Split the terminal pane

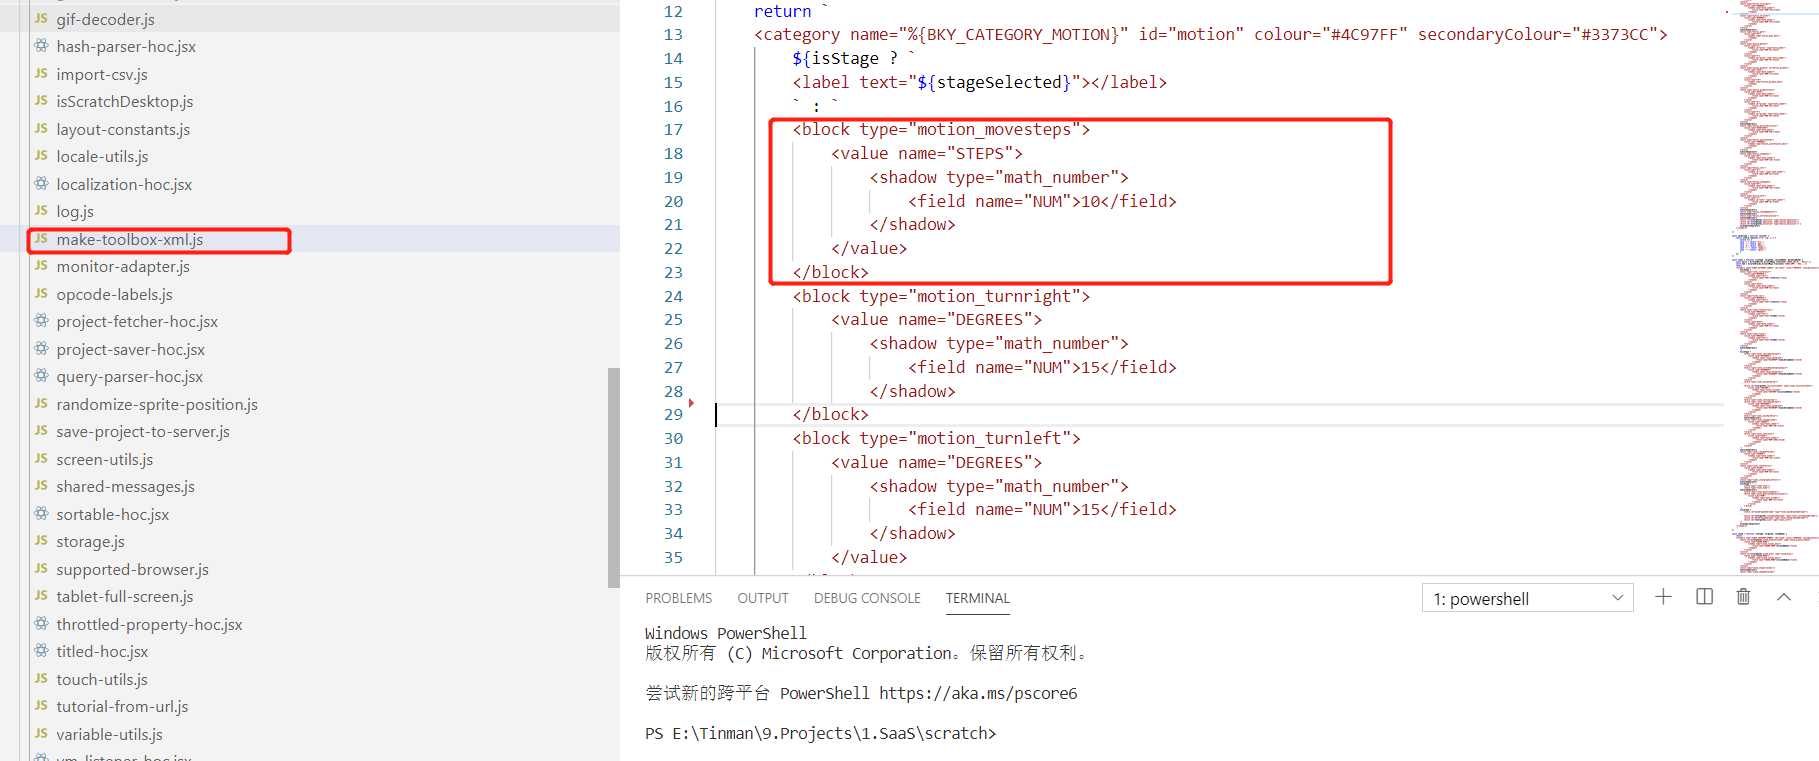click(x=1705, y=597)
